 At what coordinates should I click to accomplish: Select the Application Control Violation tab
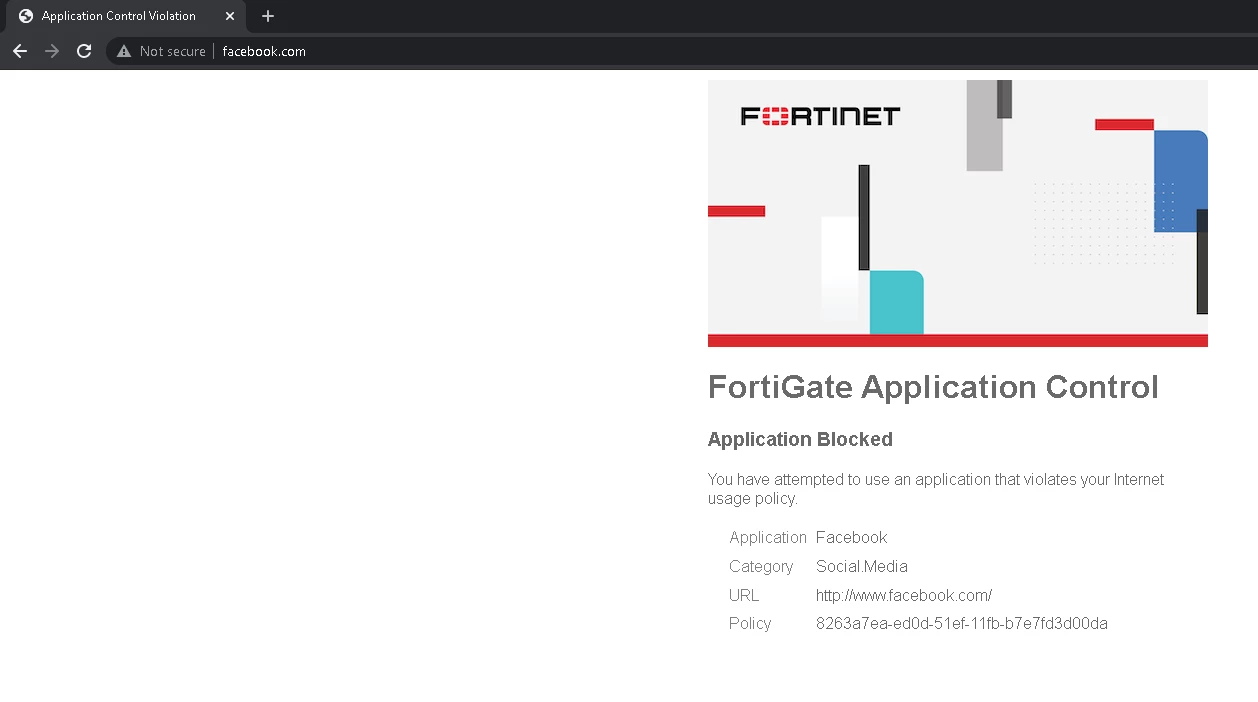pos(125,16)
